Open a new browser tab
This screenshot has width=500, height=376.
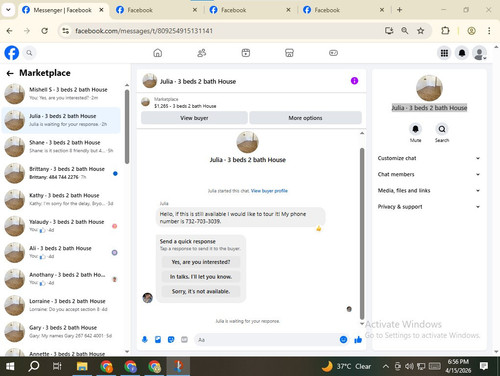pos(399,10)
